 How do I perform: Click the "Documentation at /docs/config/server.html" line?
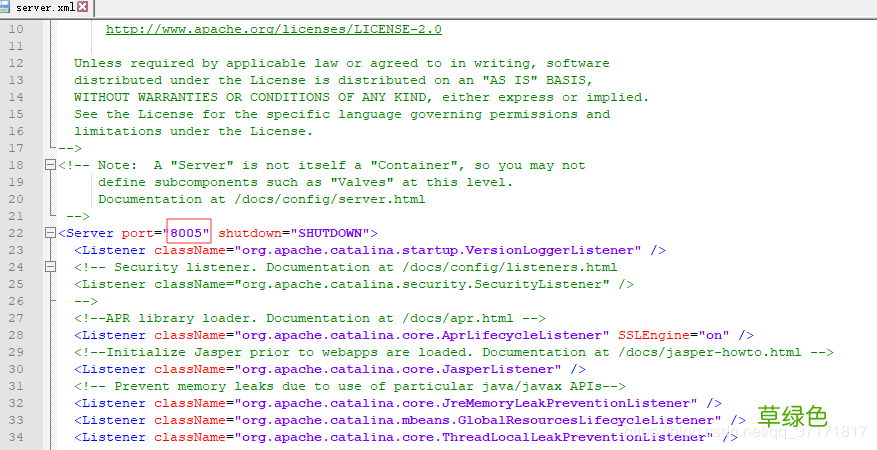tap(262, 199)
